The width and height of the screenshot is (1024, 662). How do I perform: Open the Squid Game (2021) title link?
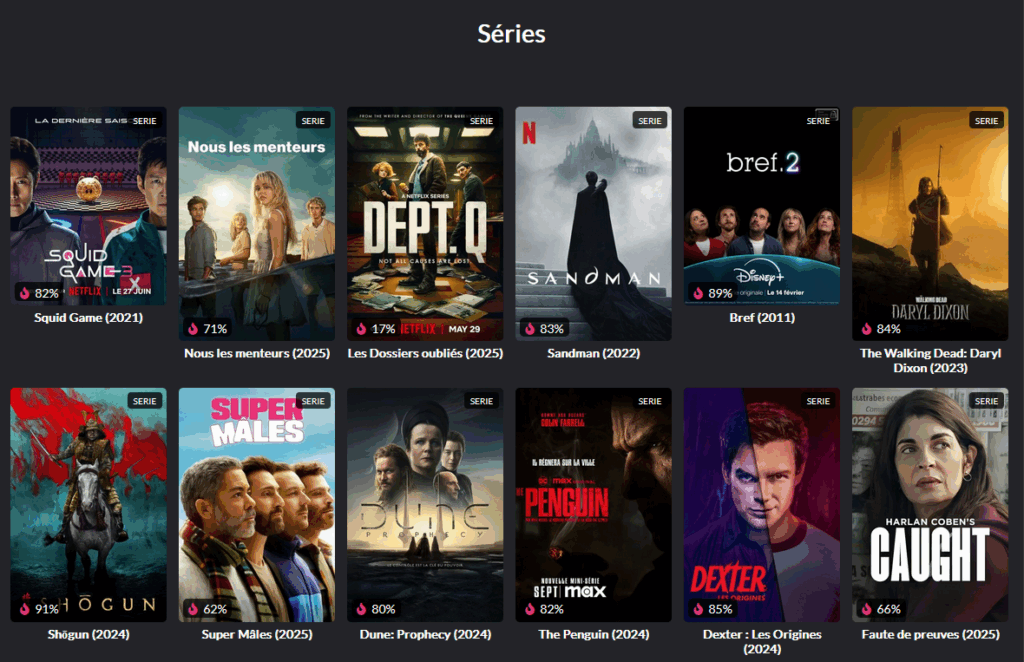[88, 318]
